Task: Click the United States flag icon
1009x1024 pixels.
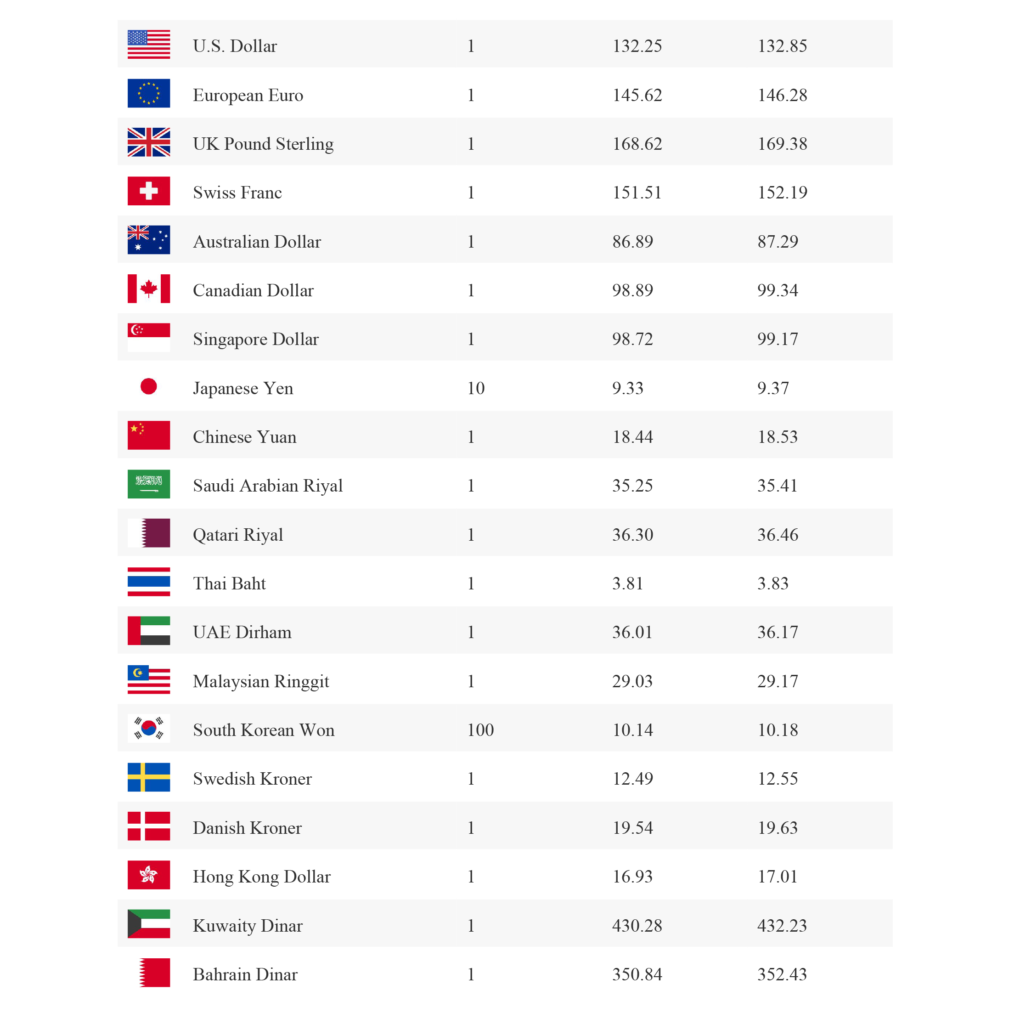Action: 148,45
